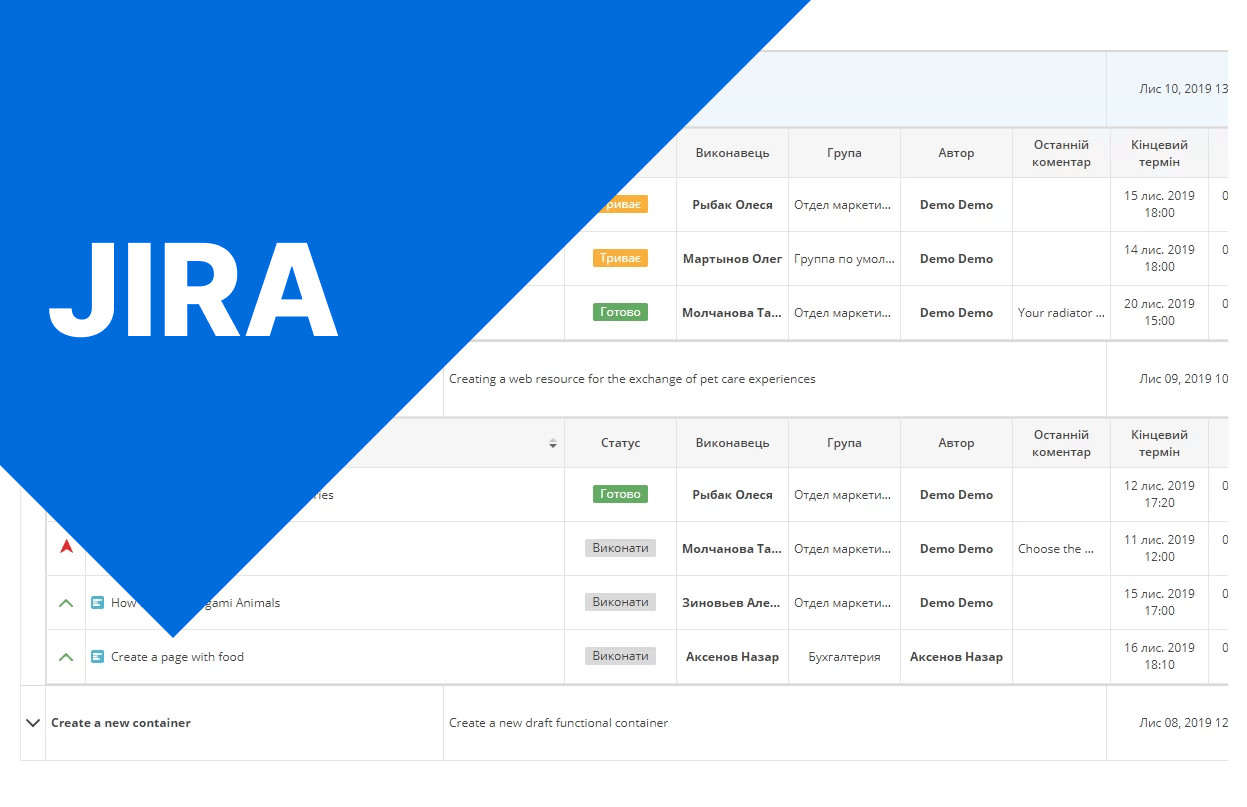Click Молчанова assignee in the 11 лис. 2019 row

733,549
